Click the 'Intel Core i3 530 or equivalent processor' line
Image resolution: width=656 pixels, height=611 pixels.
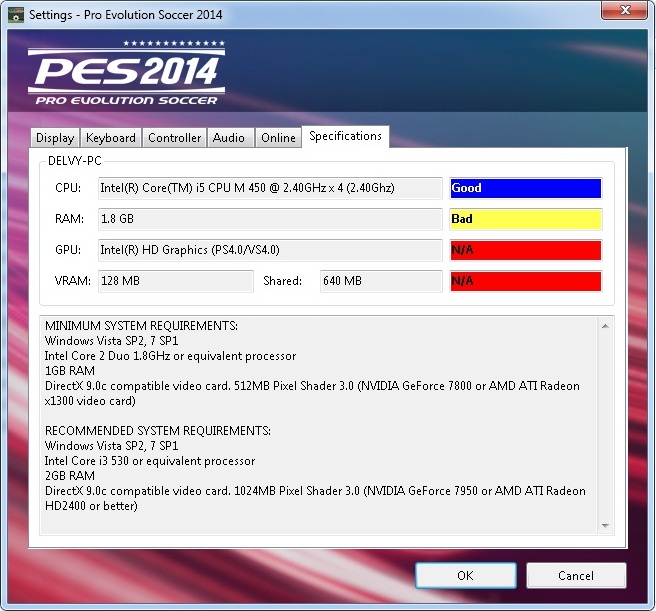150,461
